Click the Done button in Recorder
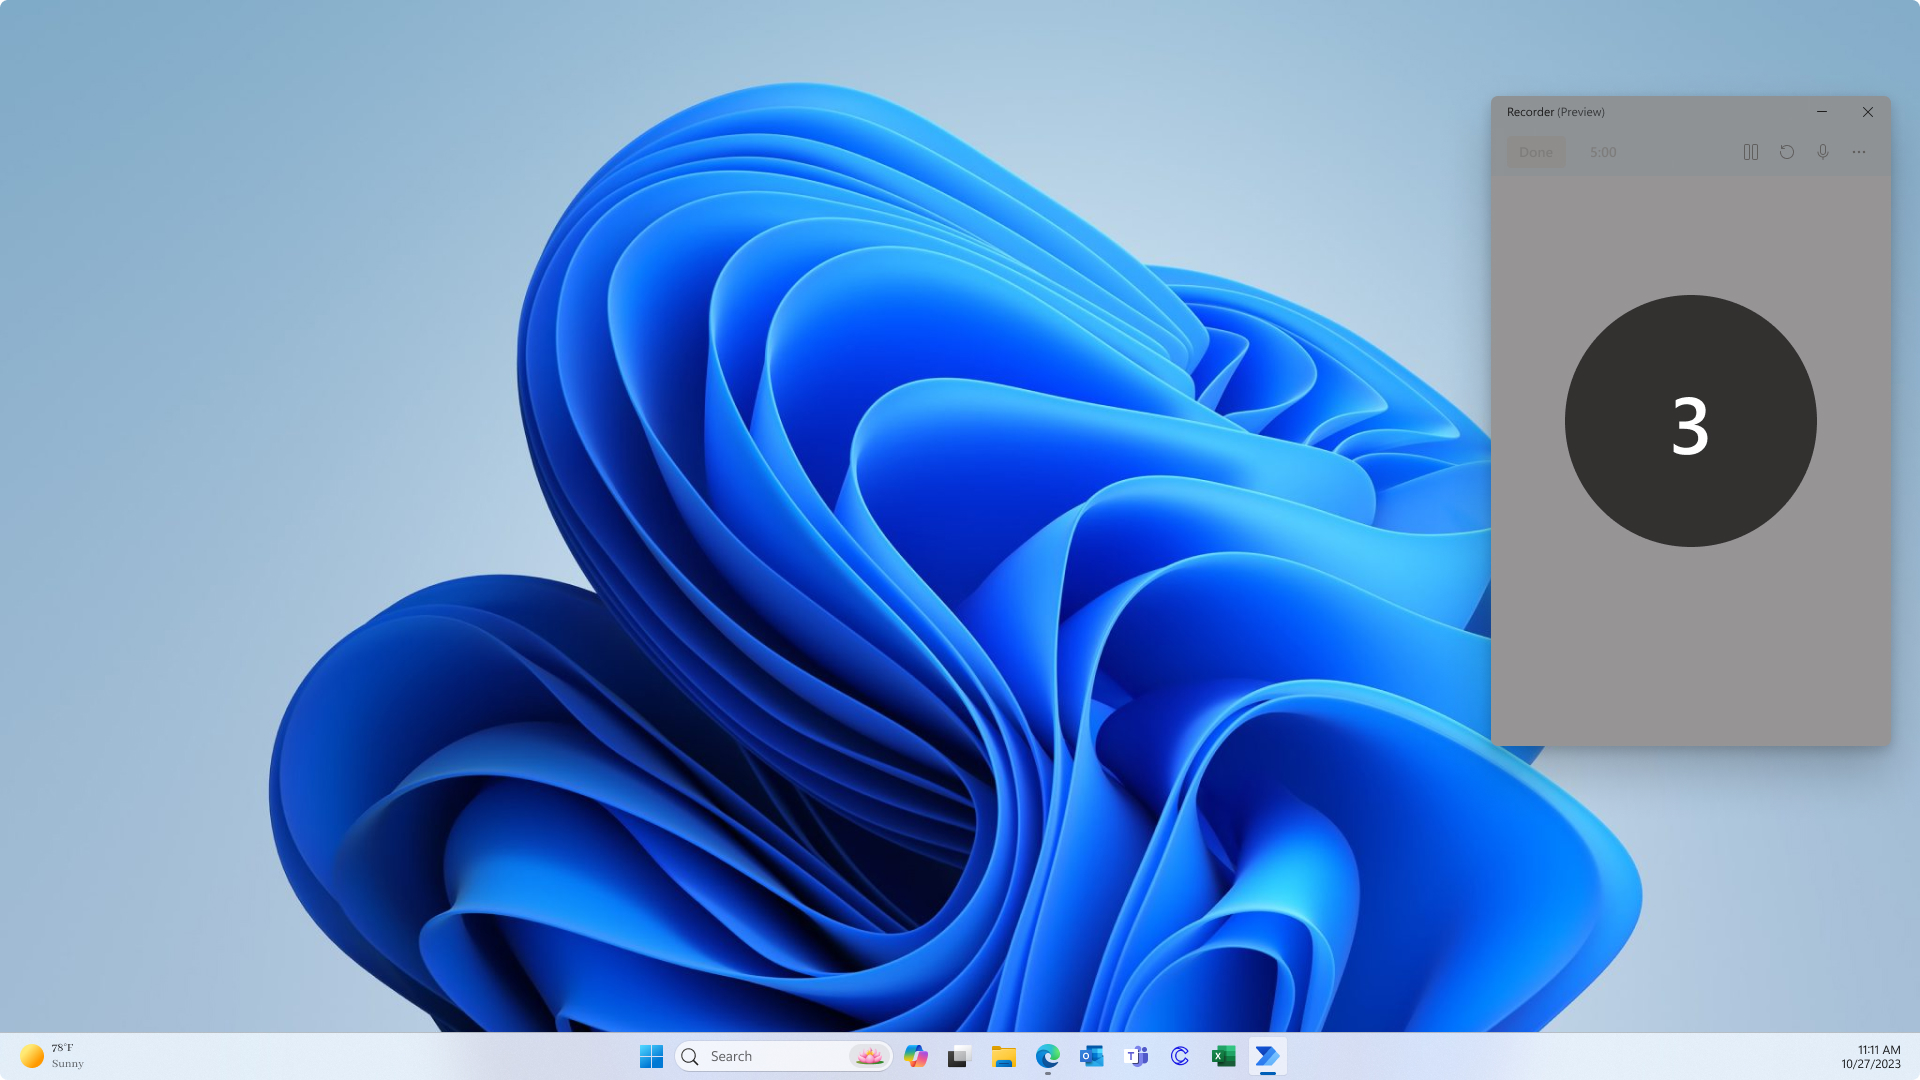This screenshot has height=1080, width=1920. point(1535,152)
